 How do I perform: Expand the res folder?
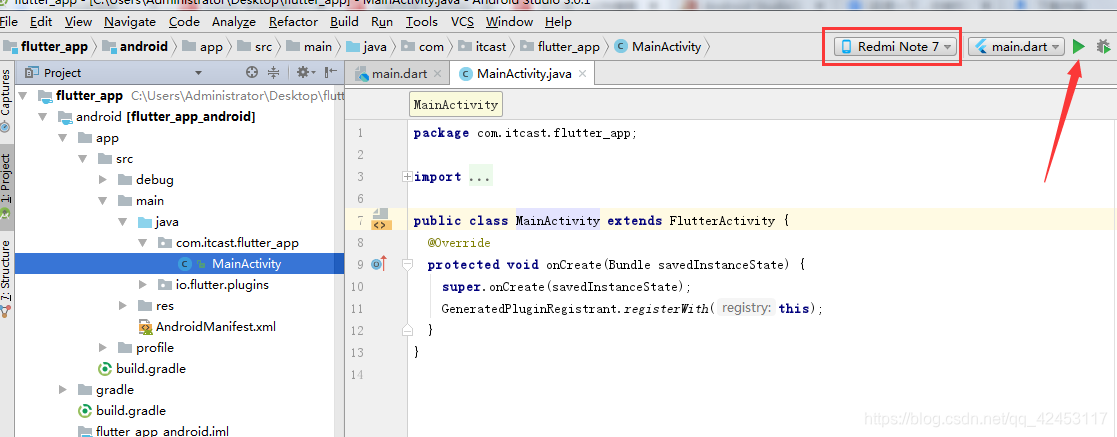(123, 306)
